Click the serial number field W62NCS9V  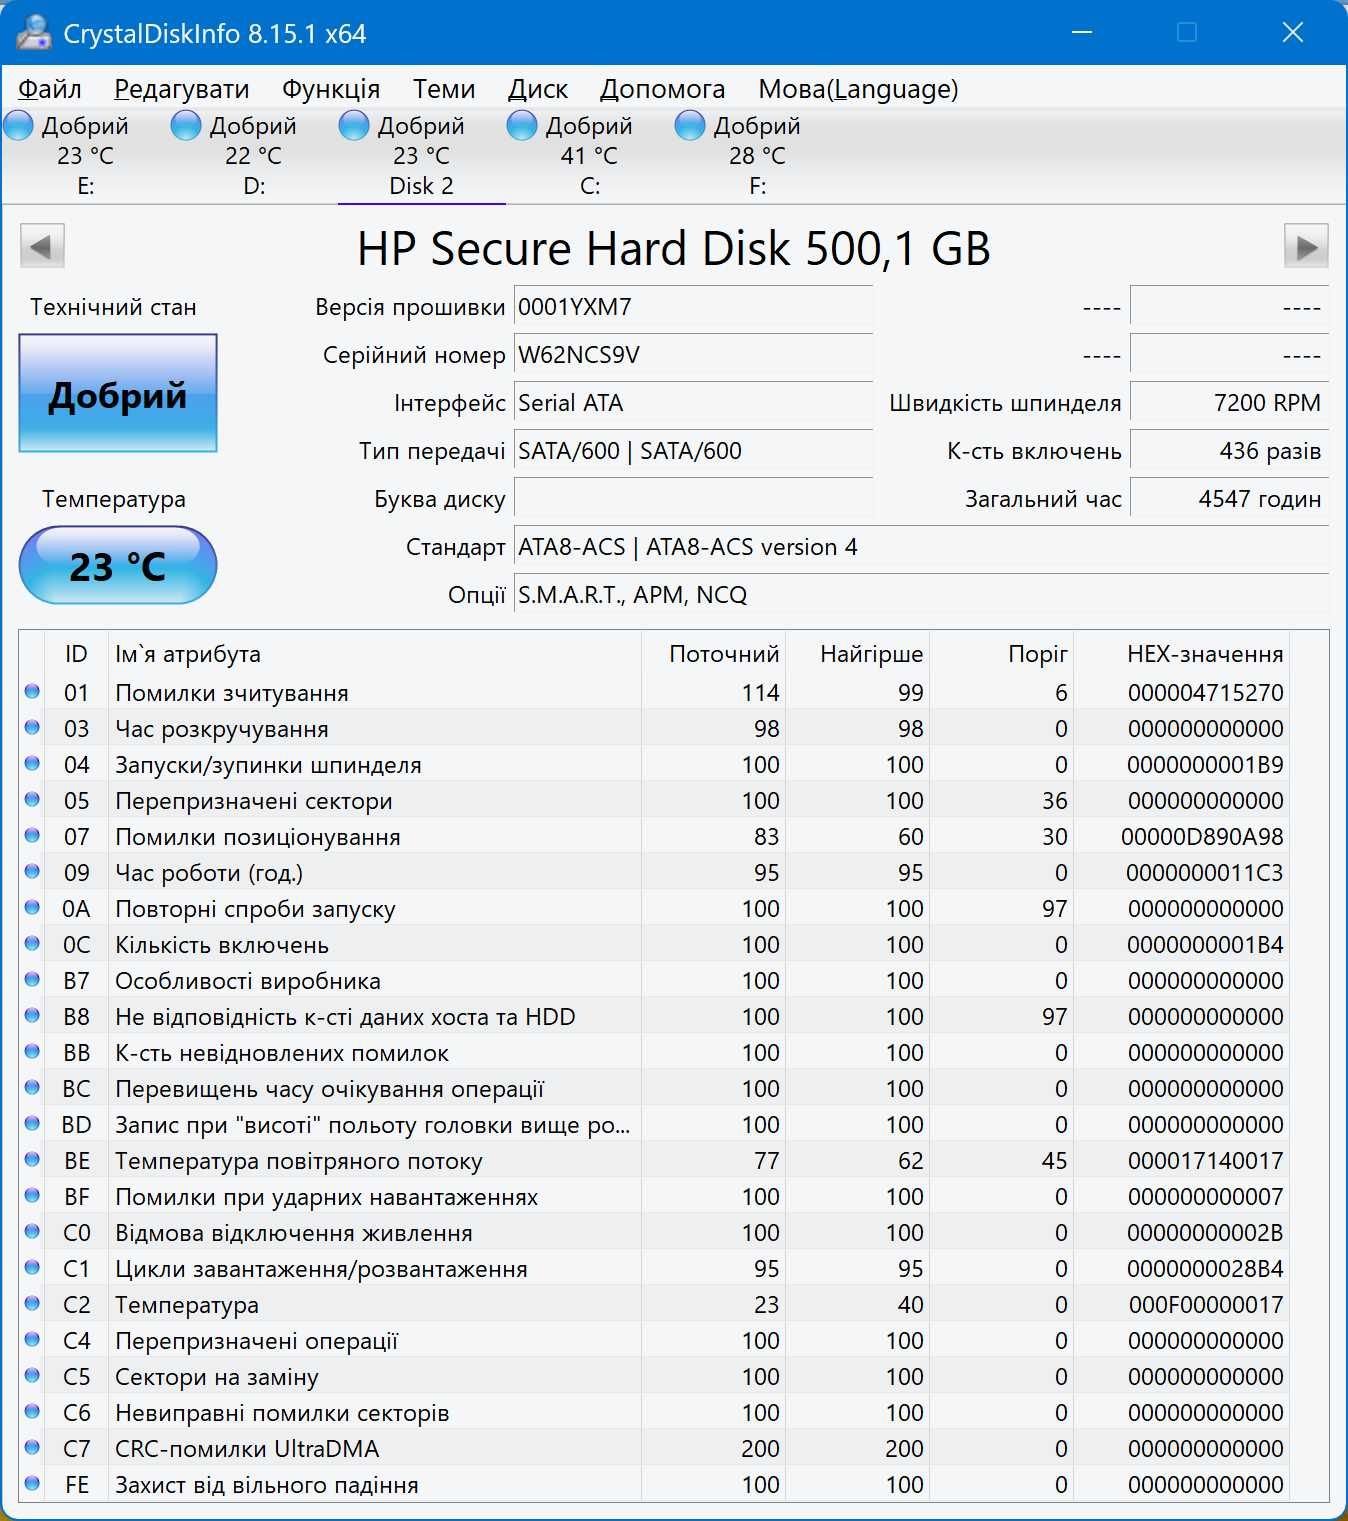pos(693,355)
